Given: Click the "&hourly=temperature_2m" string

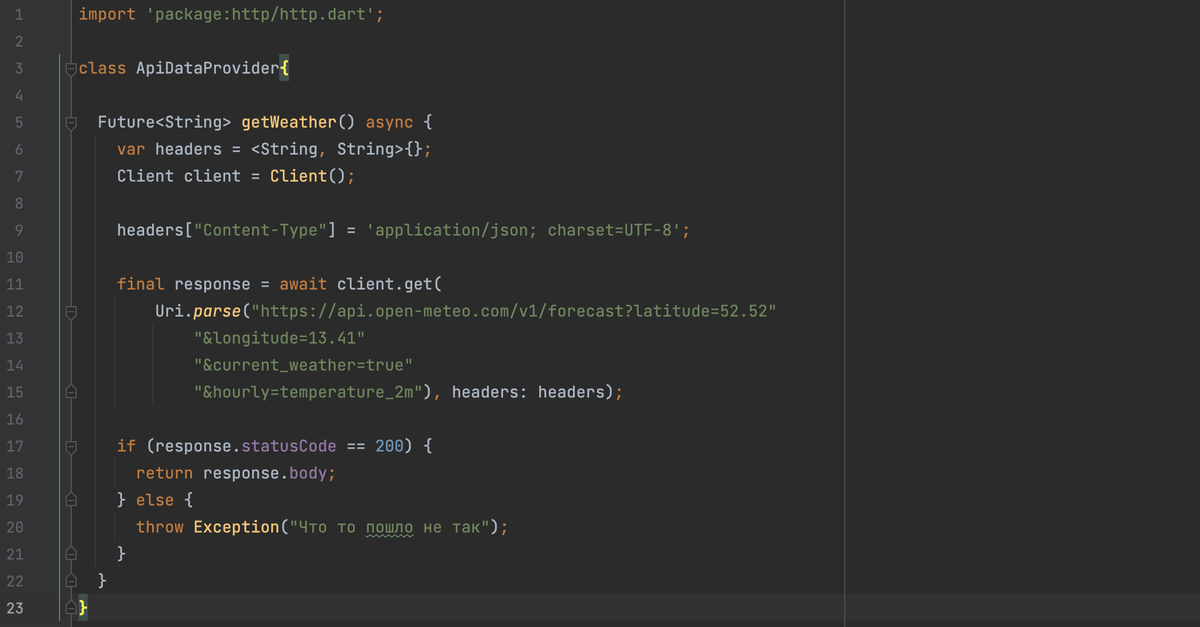Looking at the screenshot, I should (308, 392).
